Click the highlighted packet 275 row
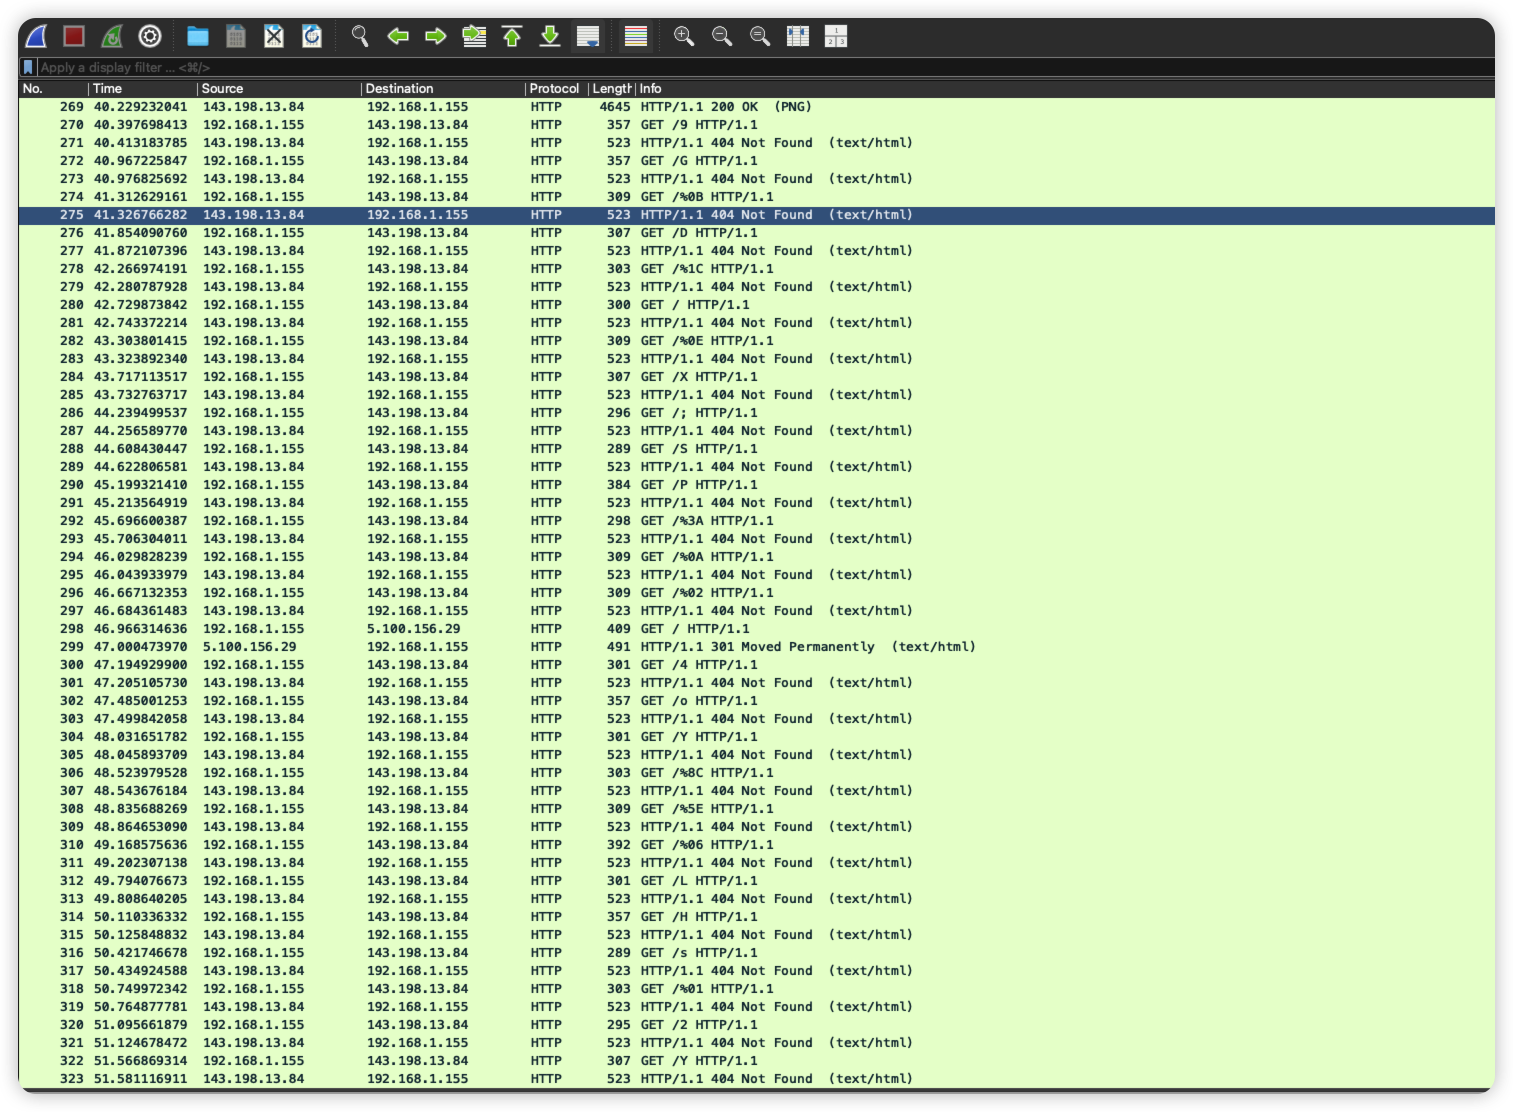The image size is (1513, 1112). pyautogui.click(x=756, y=215)
